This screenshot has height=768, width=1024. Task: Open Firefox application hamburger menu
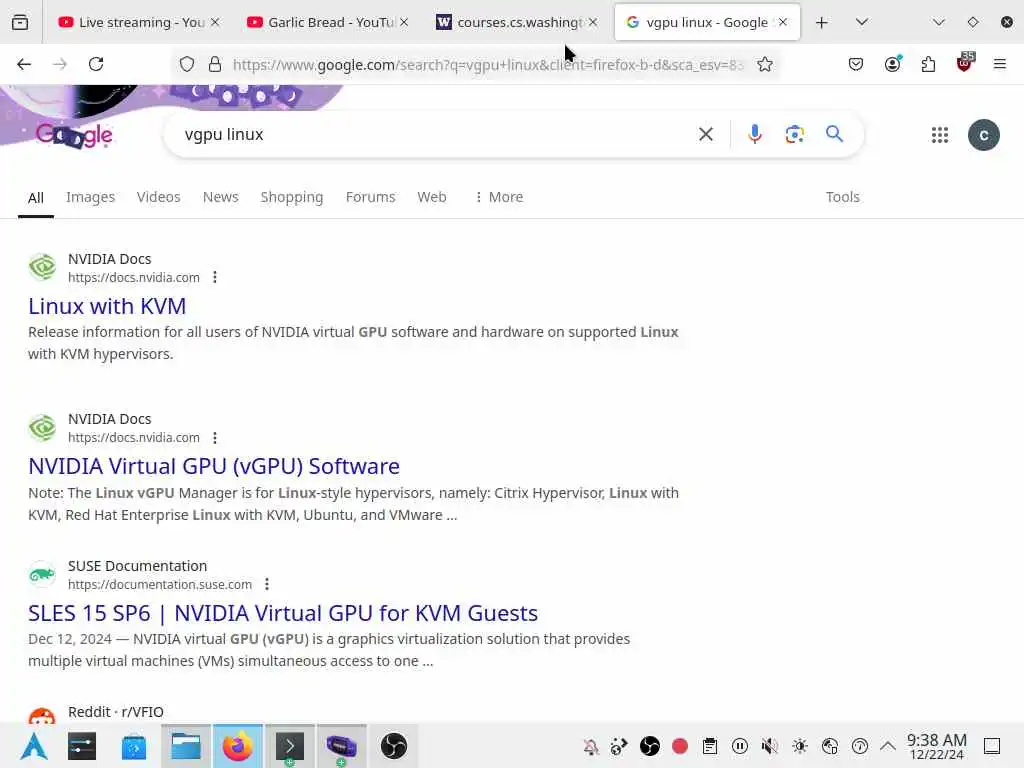[999, 64]
